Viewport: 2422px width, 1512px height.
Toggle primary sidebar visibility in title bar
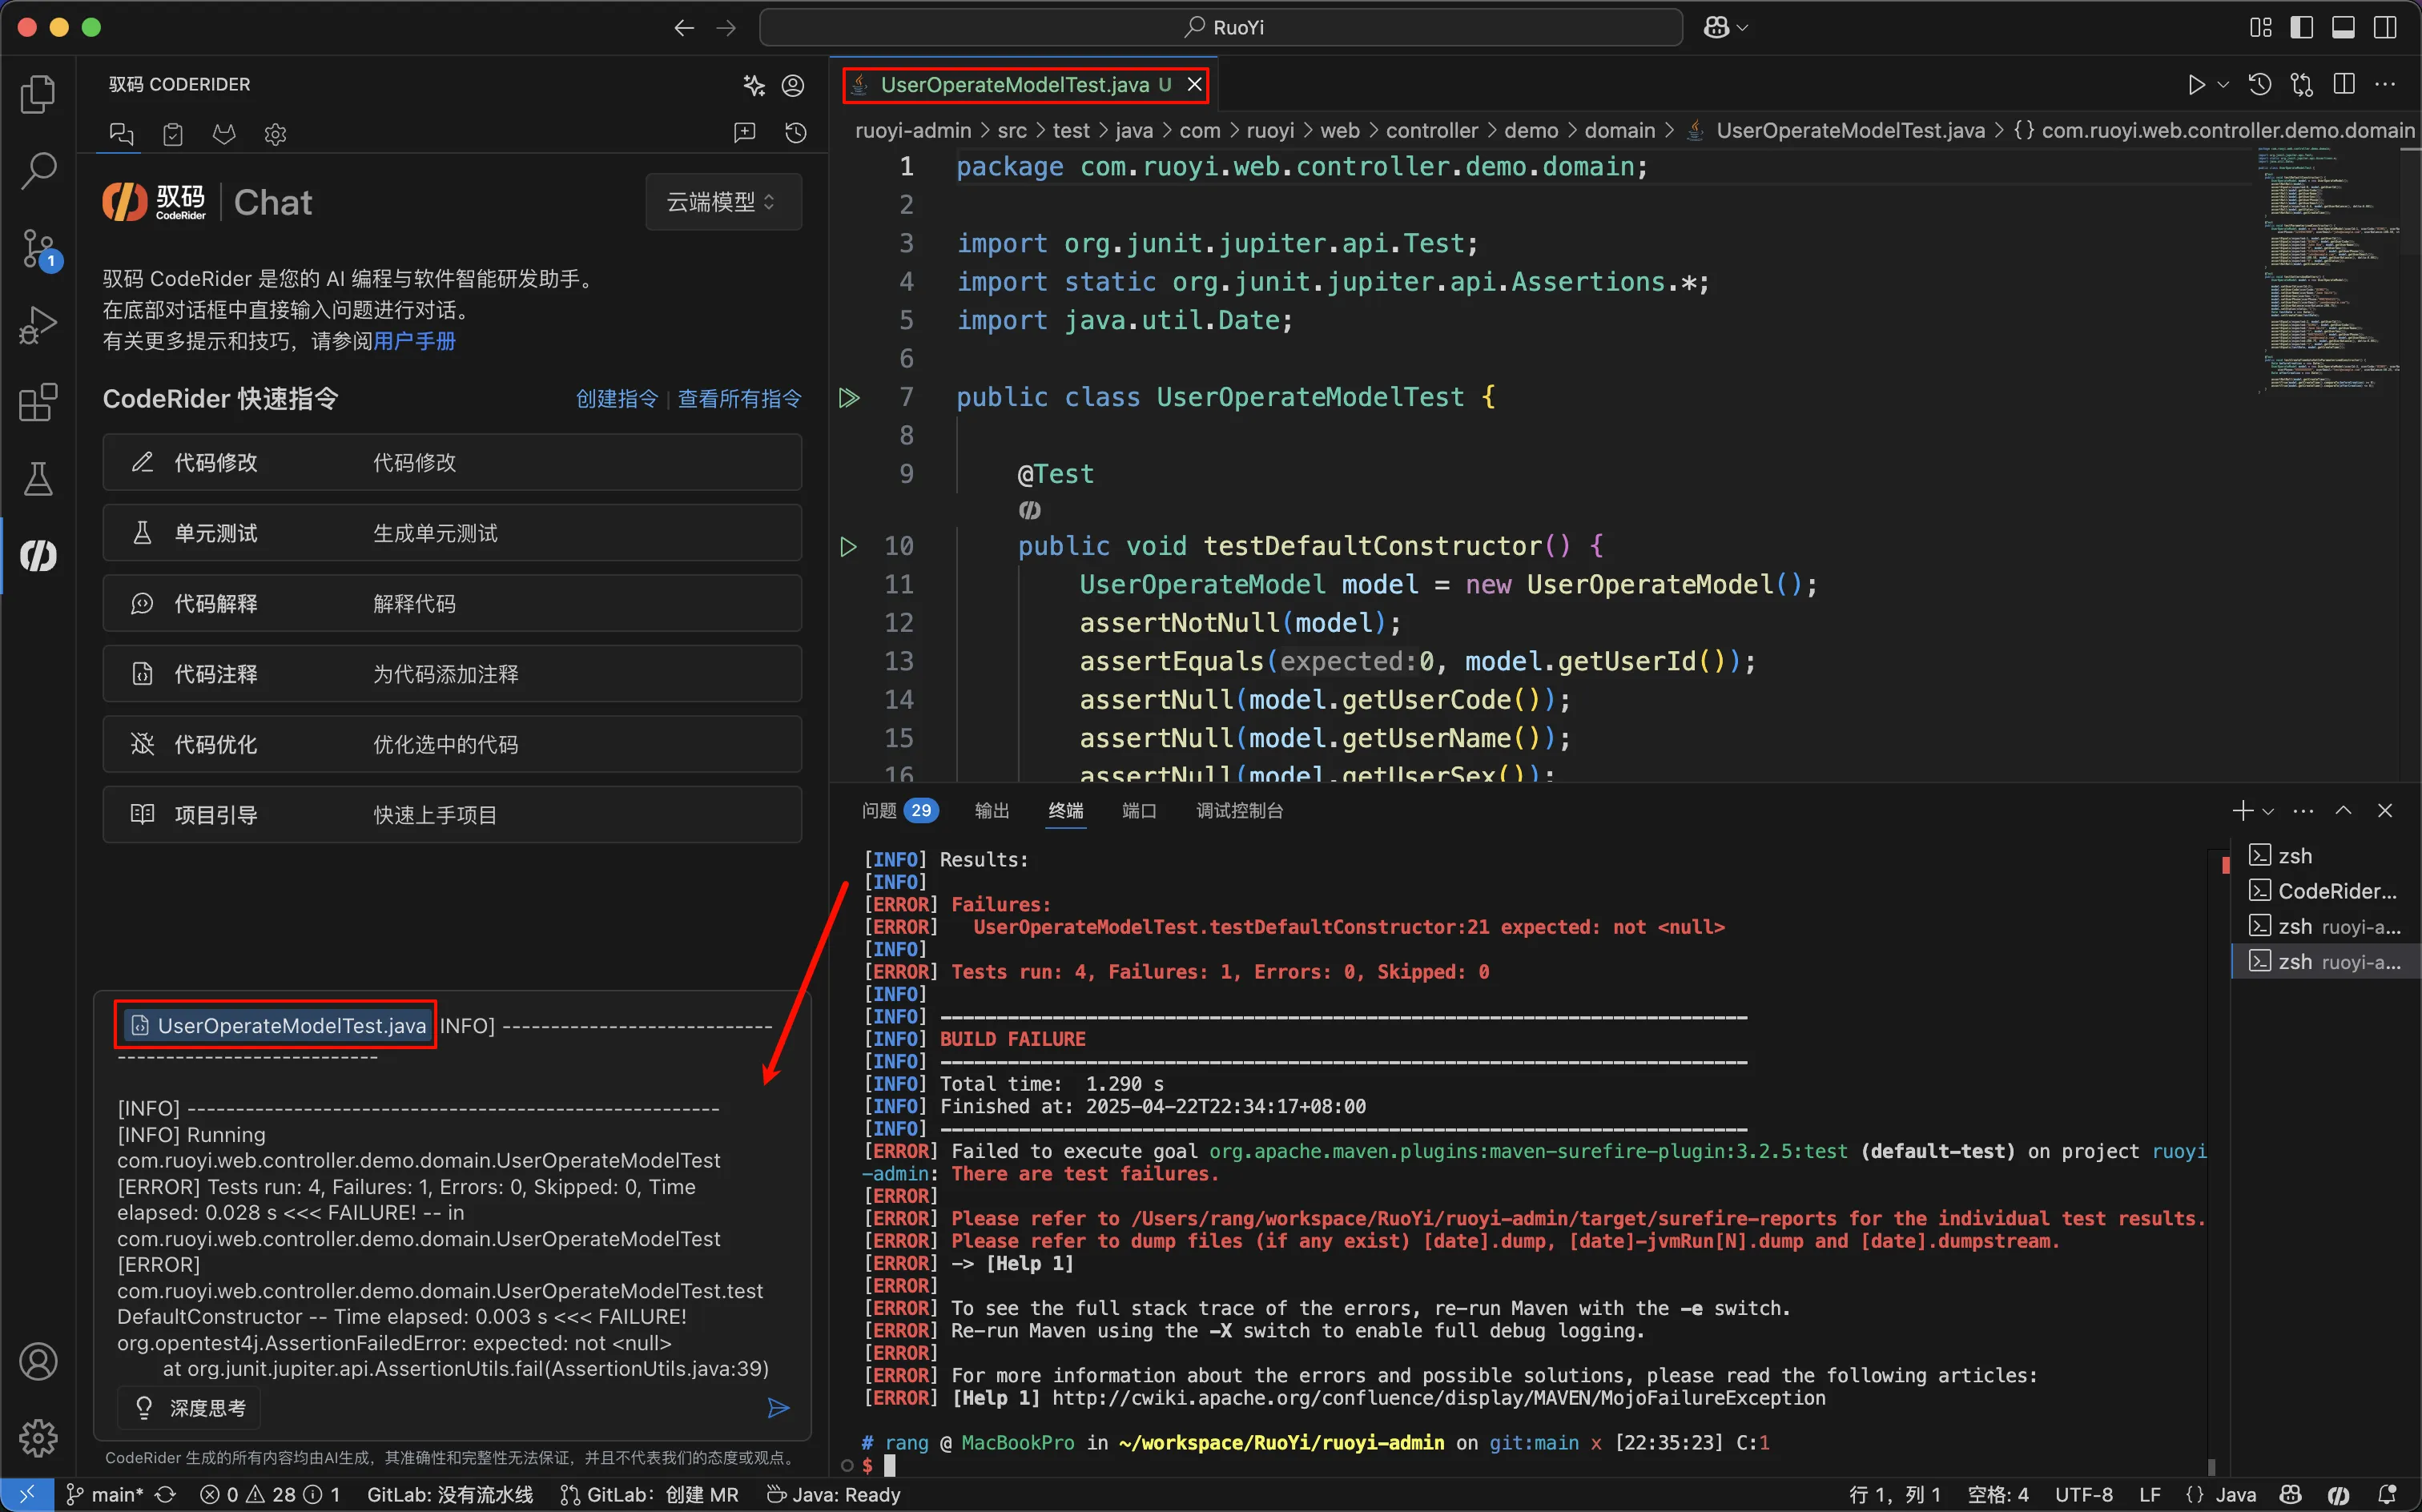pyautogui.click(x=2301, y=28)
